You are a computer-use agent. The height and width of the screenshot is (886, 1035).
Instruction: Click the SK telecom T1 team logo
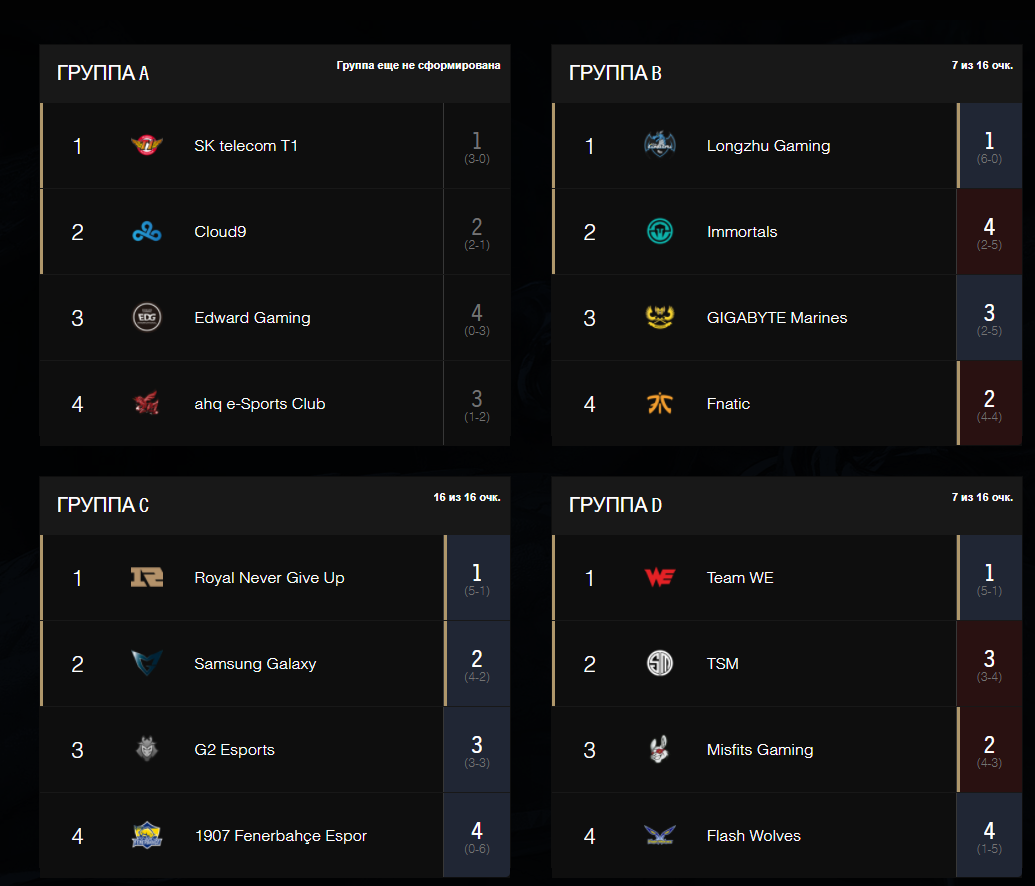pyautogui.click(x=147, y=145)
